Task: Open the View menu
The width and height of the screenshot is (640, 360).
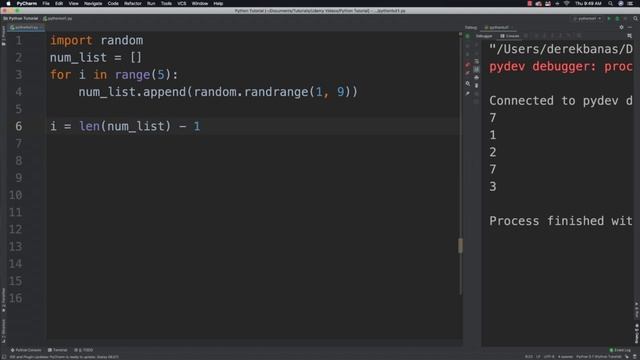Action: (x=73, y=3)
